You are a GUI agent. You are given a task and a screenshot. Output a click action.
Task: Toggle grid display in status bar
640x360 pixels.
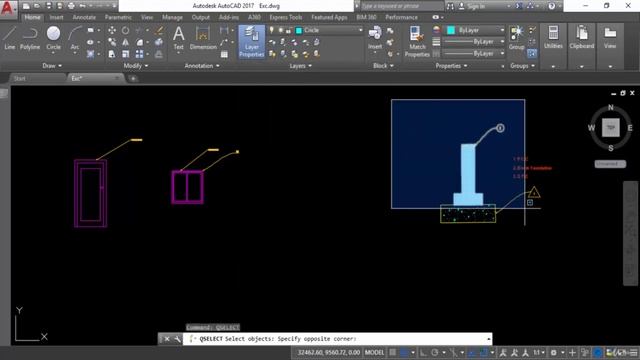coord(393,352)
